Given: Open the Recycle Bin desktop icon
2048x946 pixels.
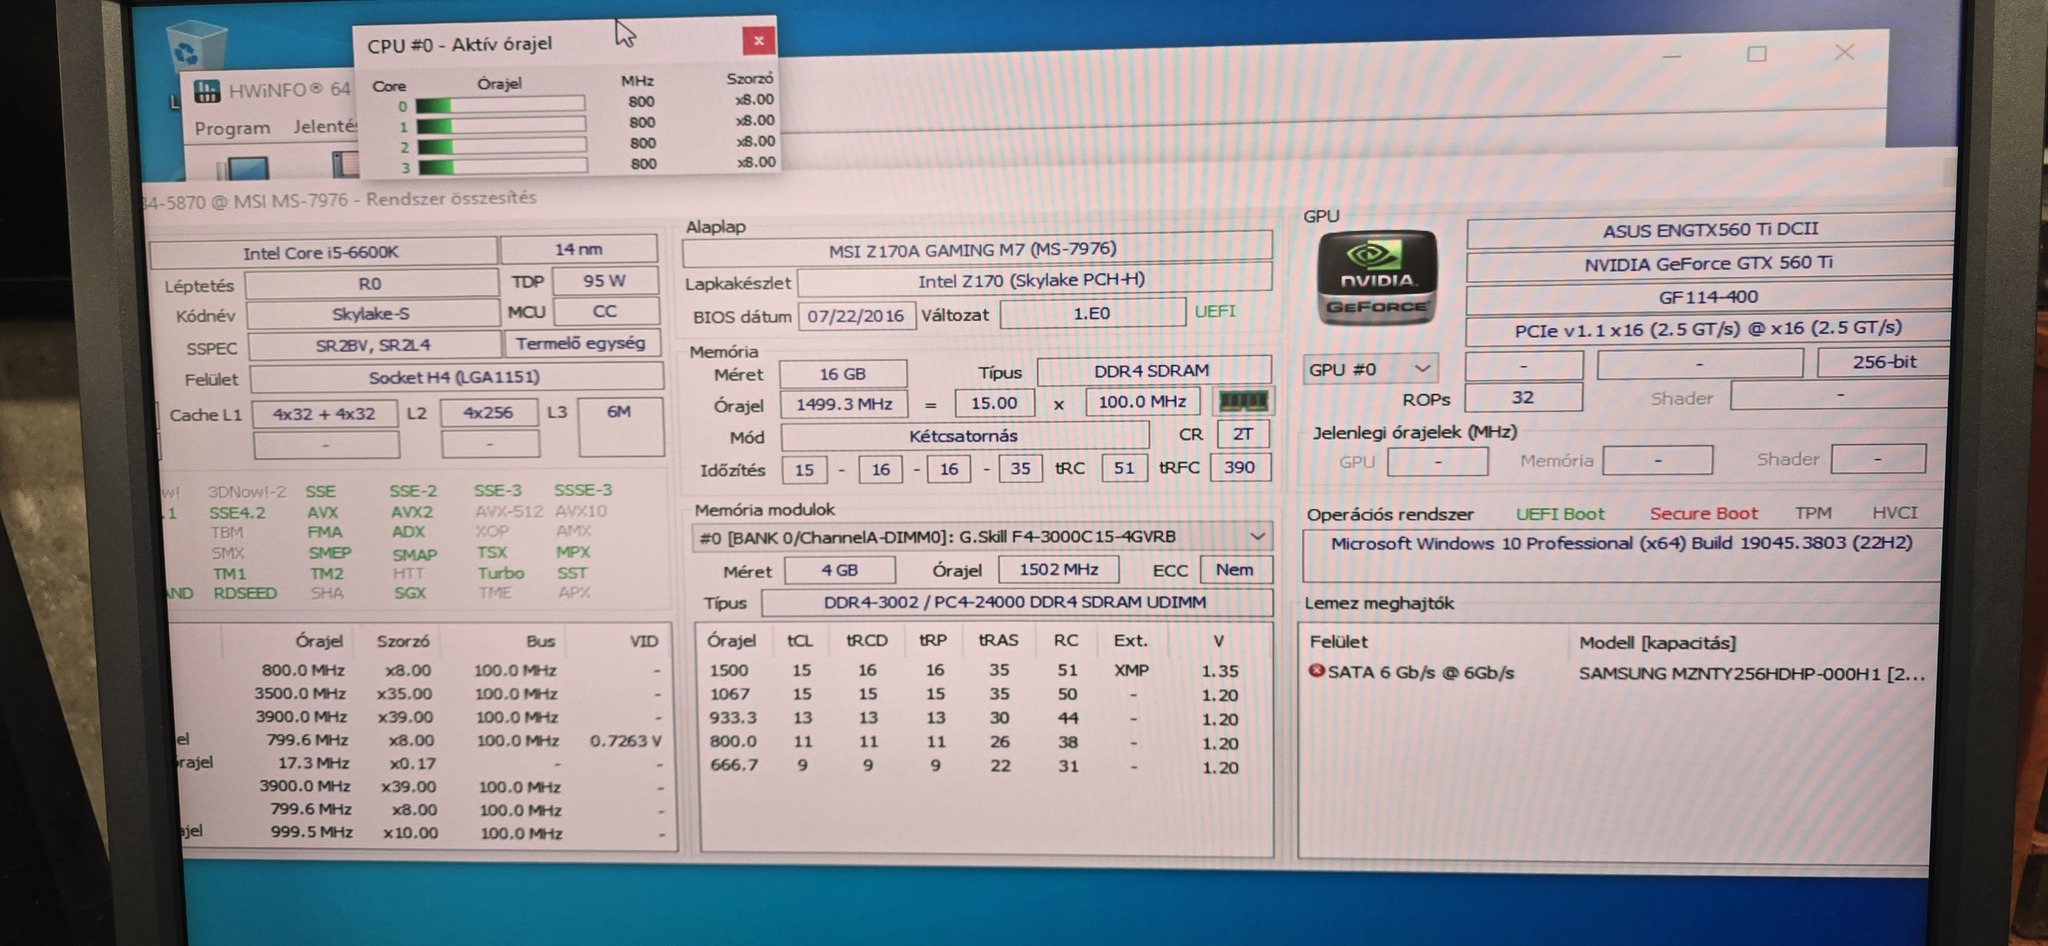Looking at the screenshot, I should (x=196, y=48).
